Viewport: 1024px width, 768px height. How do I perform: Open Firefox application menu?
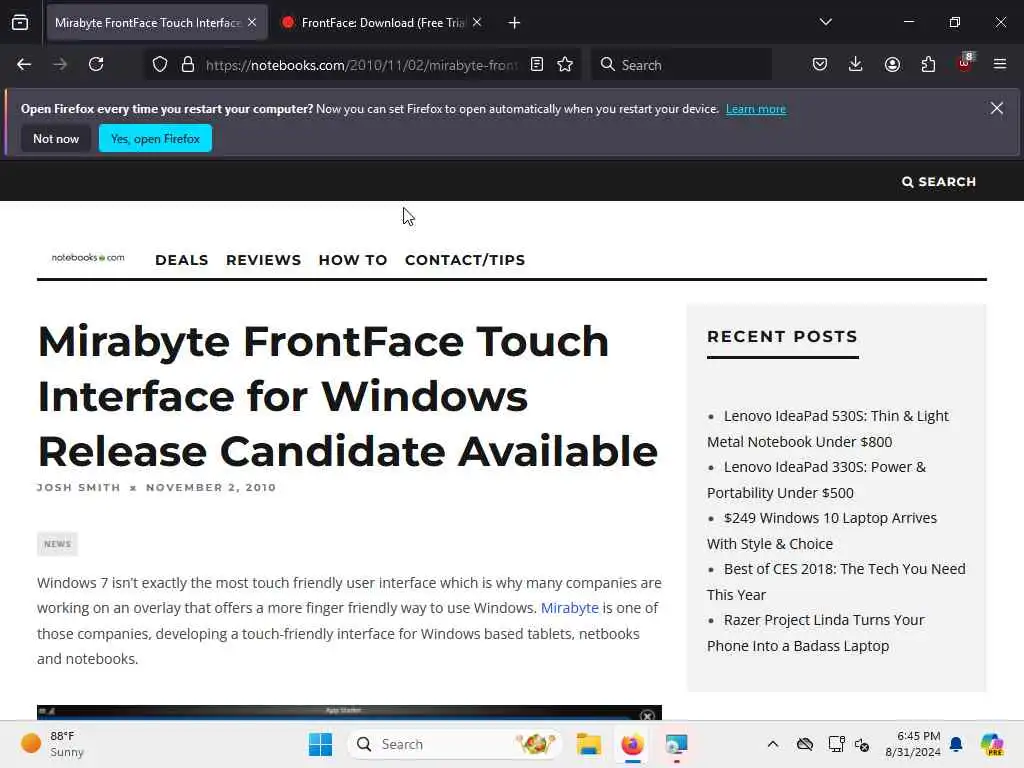(1000, 64)
